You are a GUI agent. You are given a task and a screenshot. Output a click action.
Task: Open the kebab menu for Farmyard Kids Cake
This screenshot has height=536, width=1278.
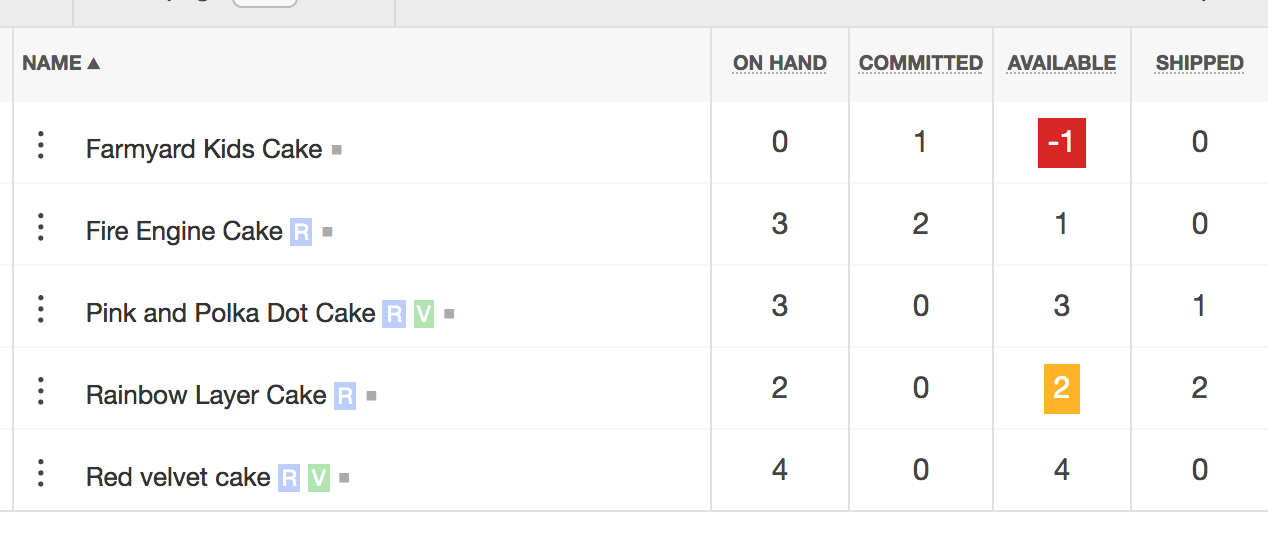coord(41,146)
